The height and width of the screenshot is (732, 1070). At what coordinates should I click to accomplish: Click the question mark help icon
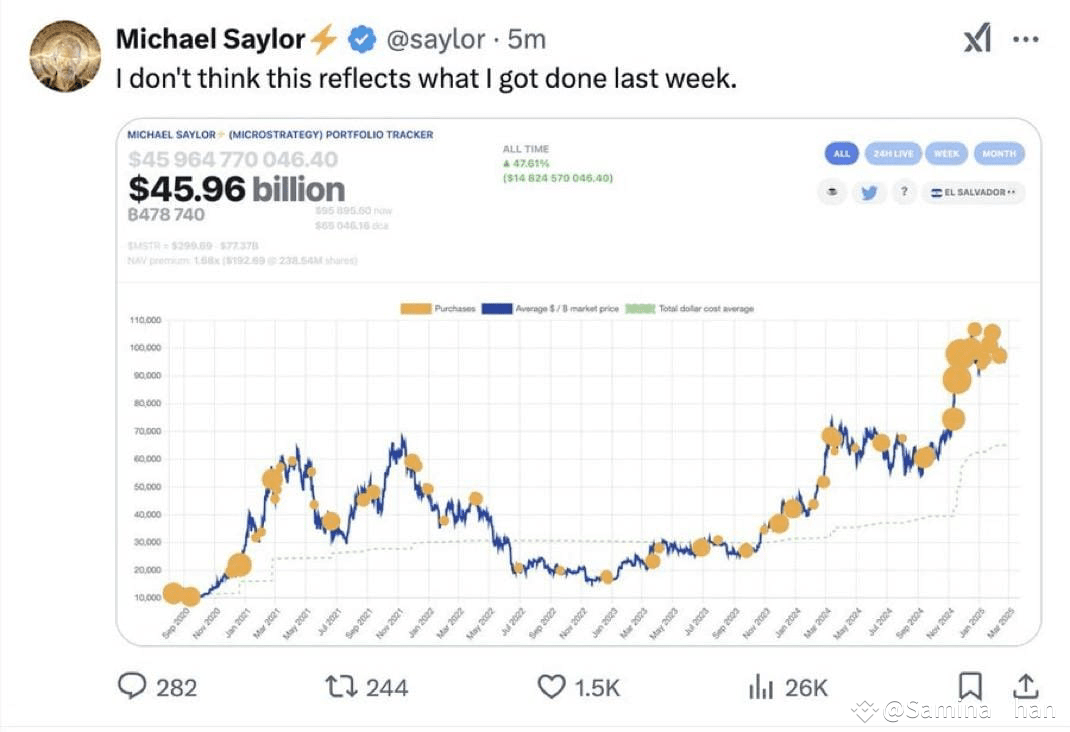904,191
